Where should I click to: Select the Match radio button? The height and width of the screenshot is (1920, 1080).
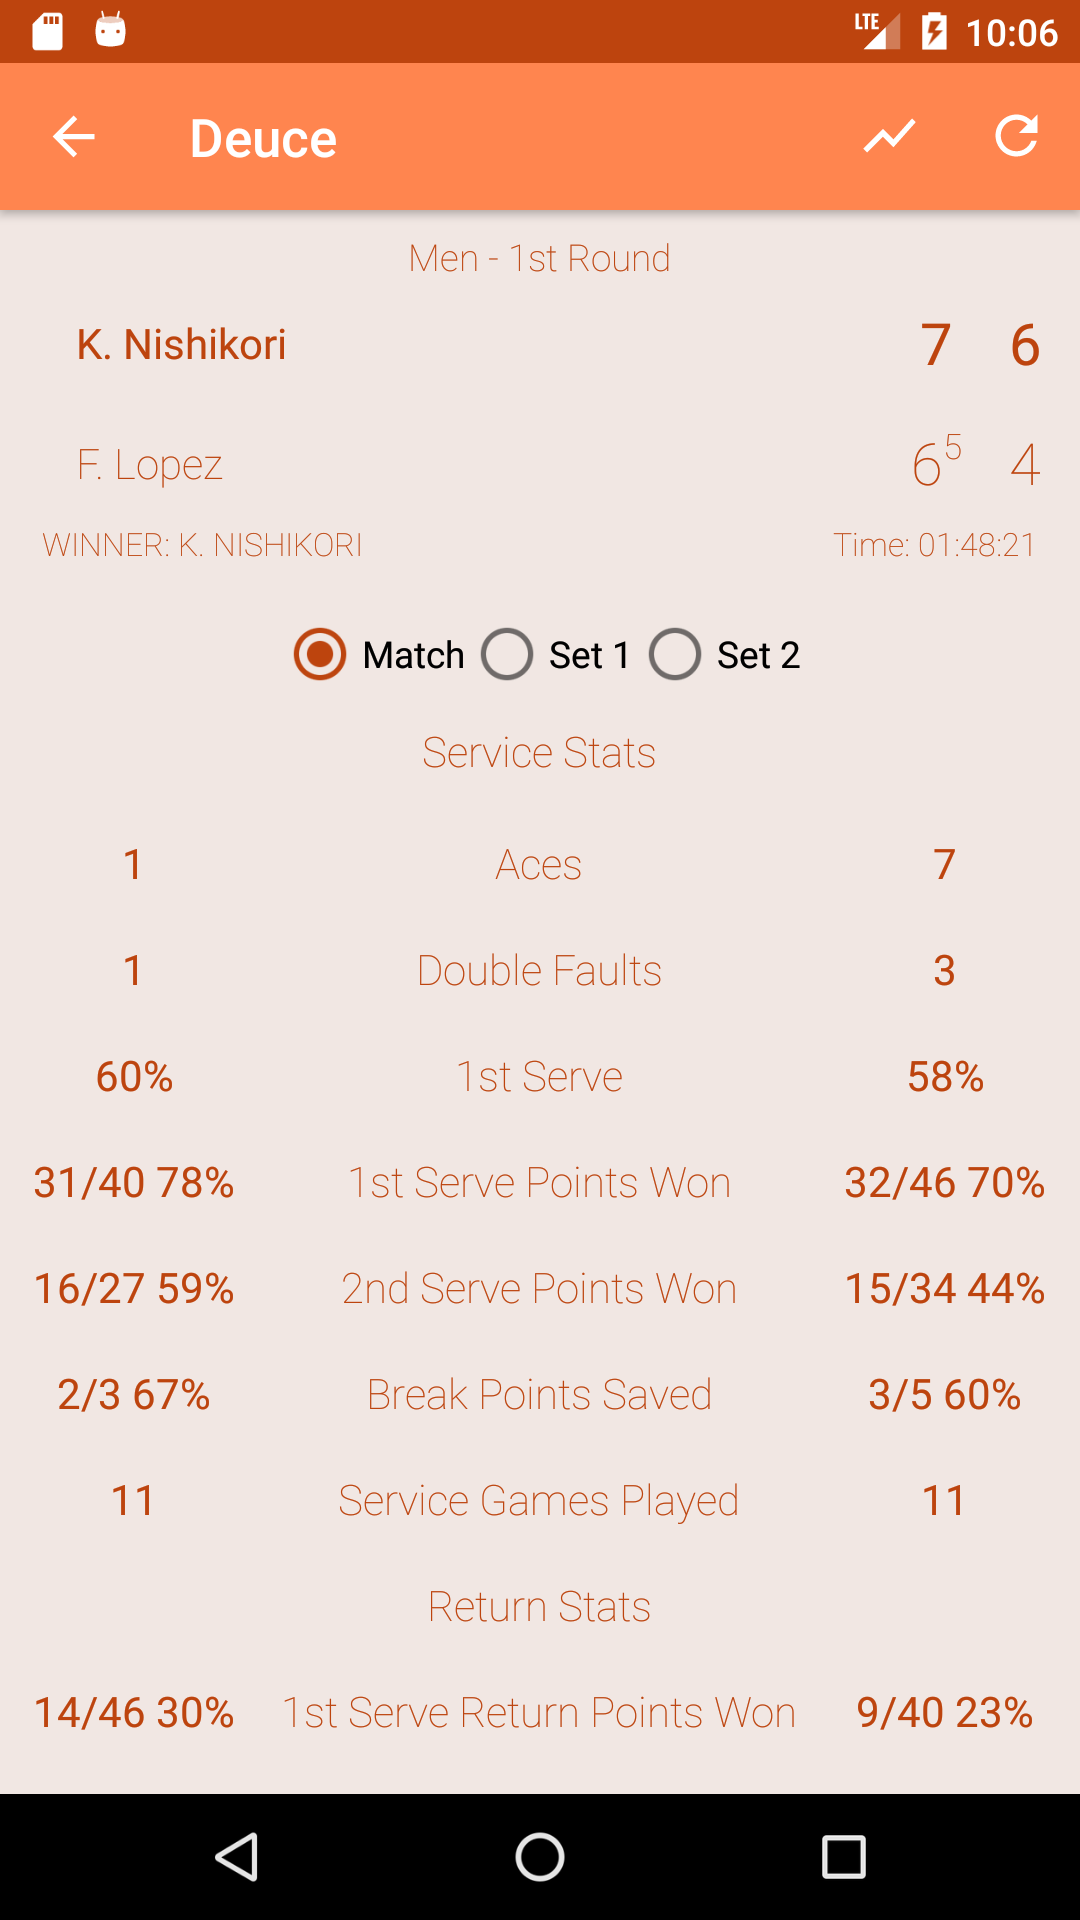pos(320,655)
